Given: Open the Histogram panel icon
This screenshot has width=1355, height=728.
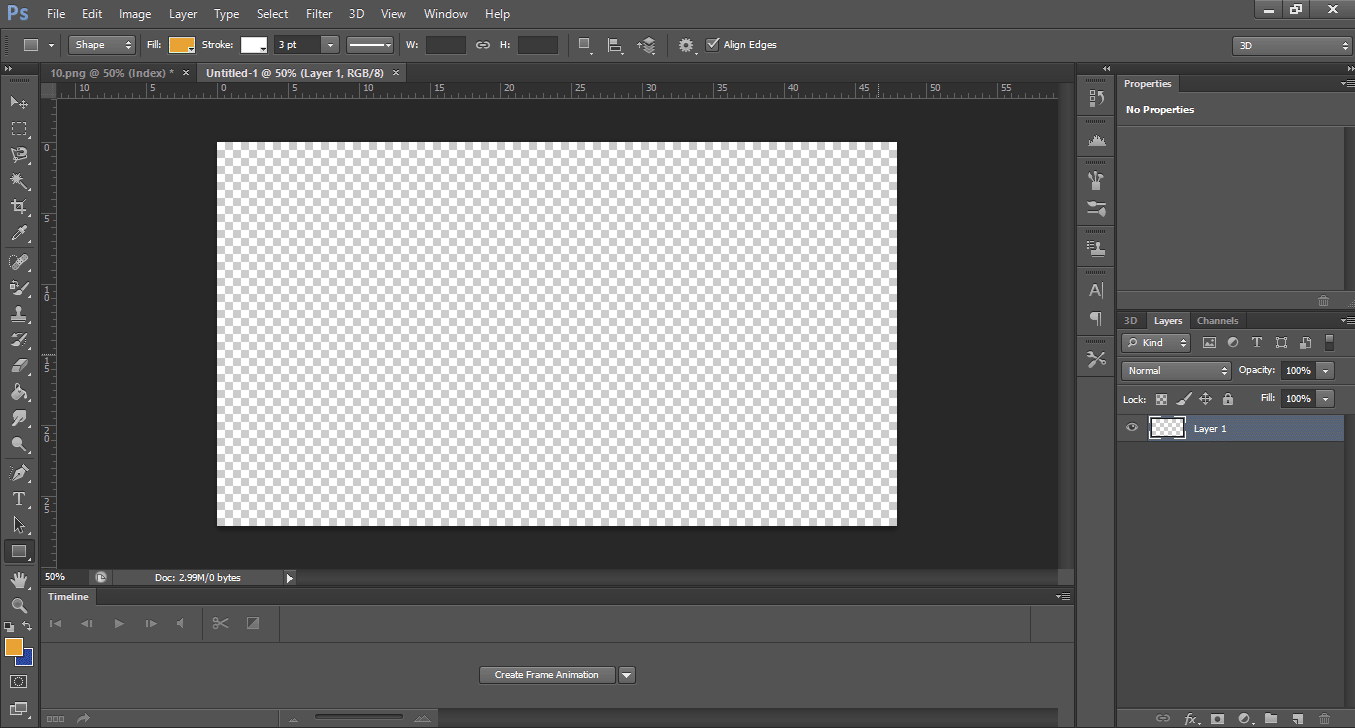Looking at the screenshot, I should (1096, 141).
